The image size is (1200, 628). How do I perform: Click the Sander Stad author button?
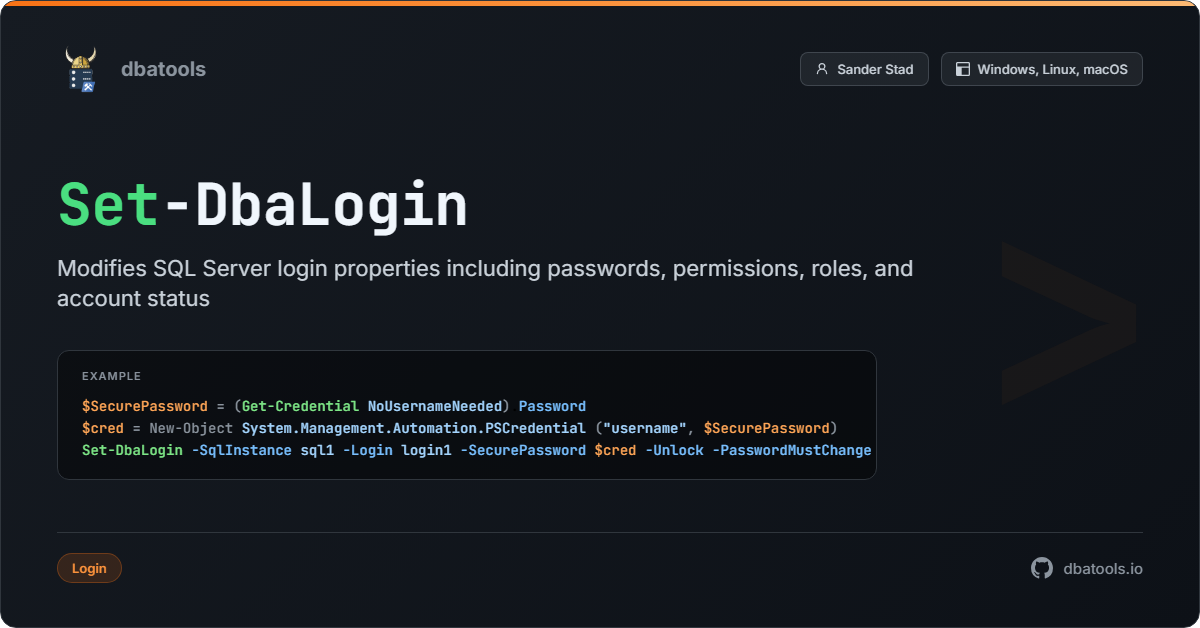click(x=864, y=69)
